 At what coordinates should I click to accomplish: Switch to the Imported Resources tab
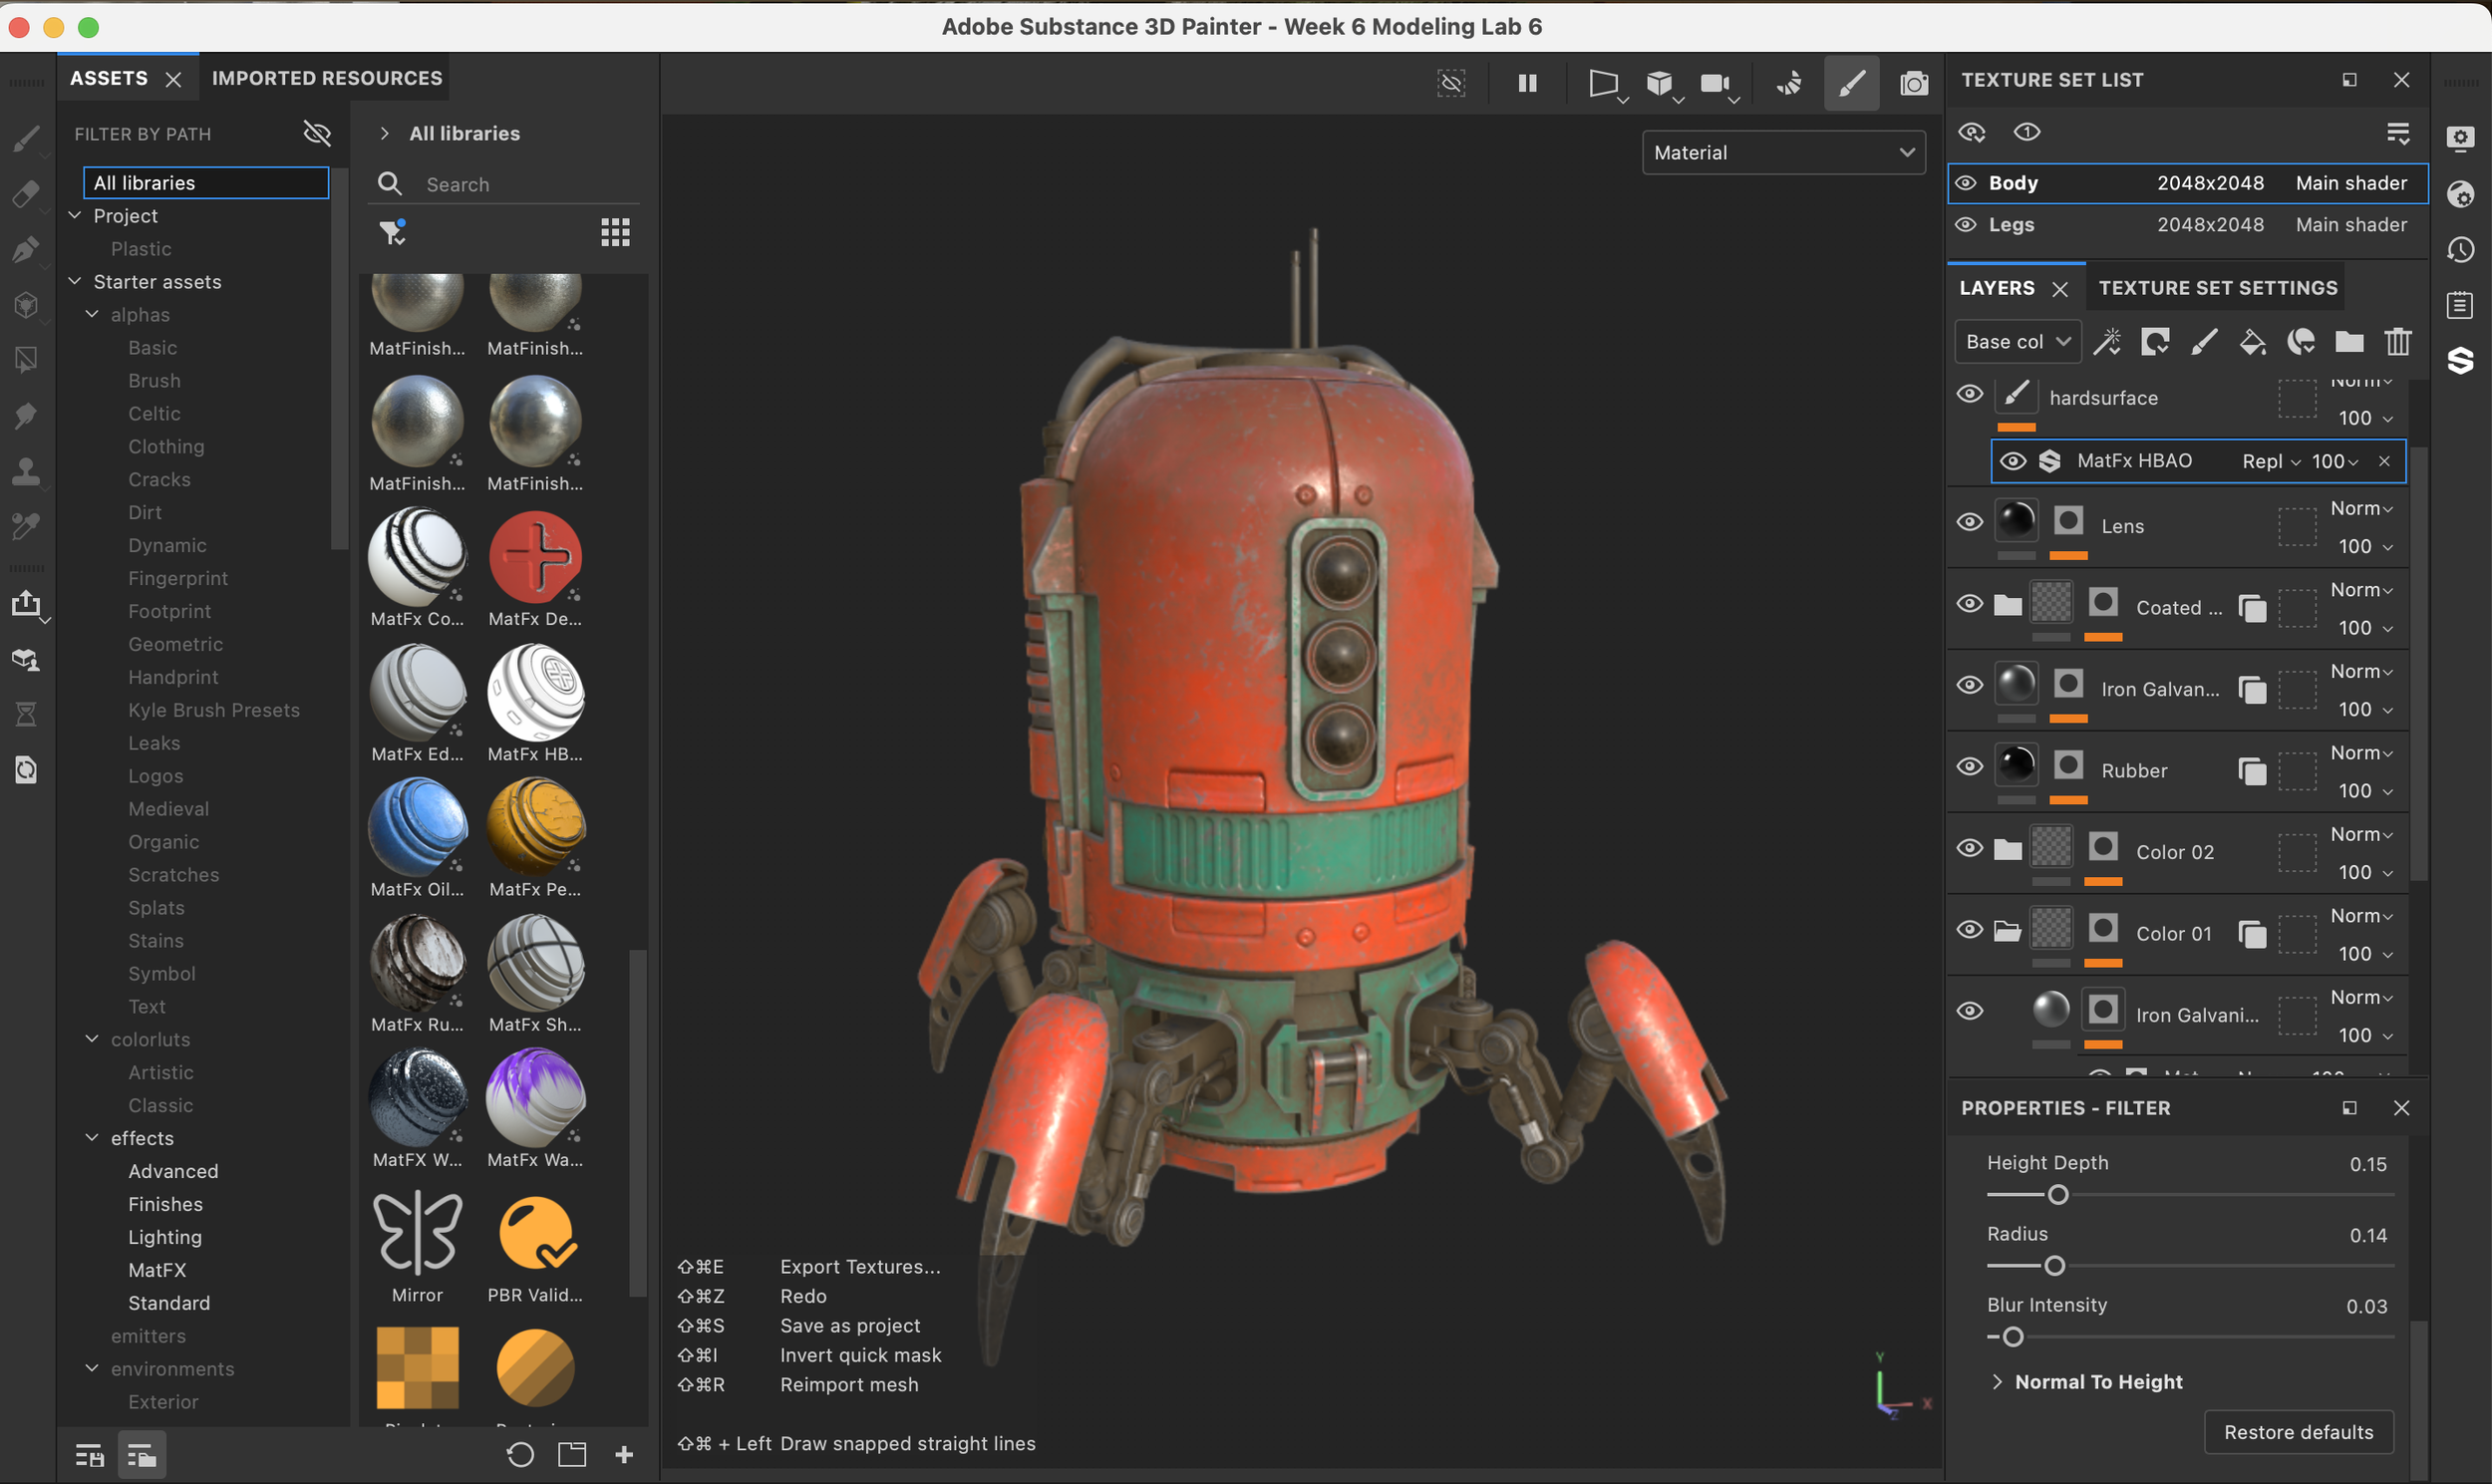click(x=327, y=77)
